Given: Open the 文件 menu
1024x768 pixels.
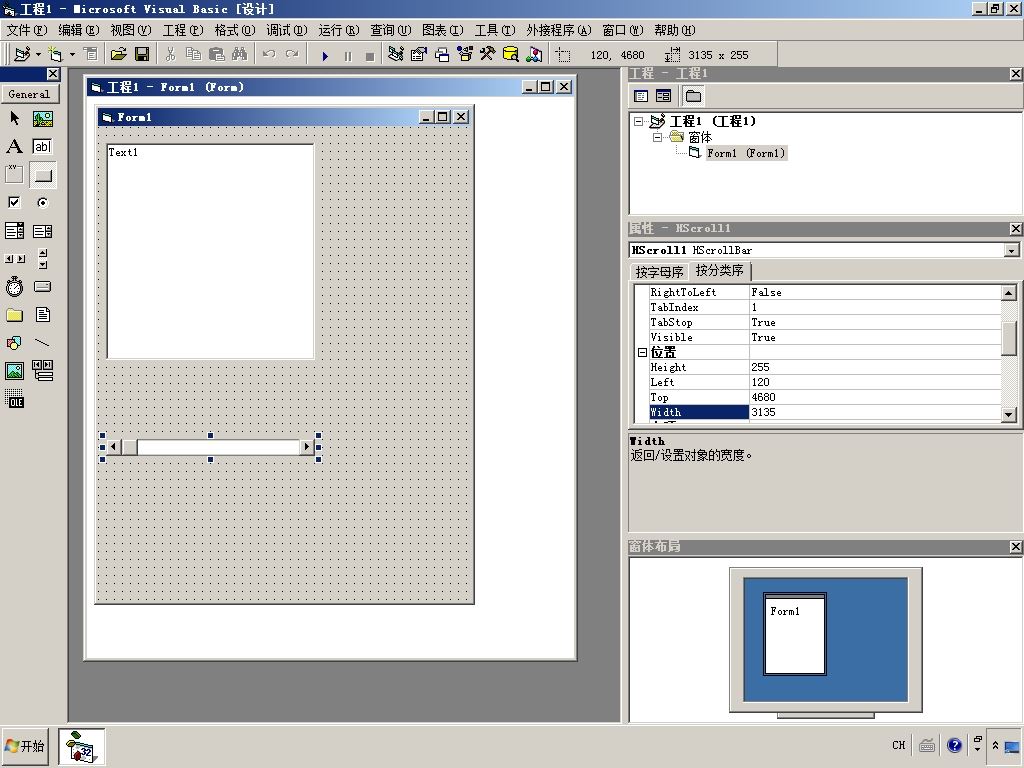Looking at the screenshot, I should (27, 30).
